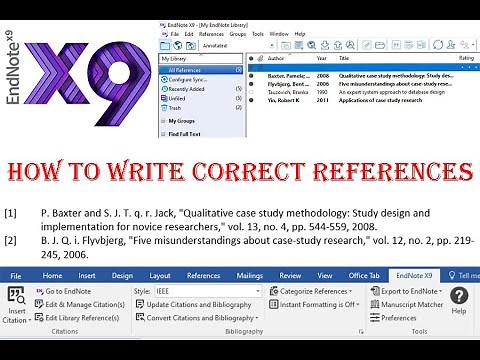This screenshot has height=360, width=480.
Task: Switch to Word Mailings tab
Action: (250, 276)
